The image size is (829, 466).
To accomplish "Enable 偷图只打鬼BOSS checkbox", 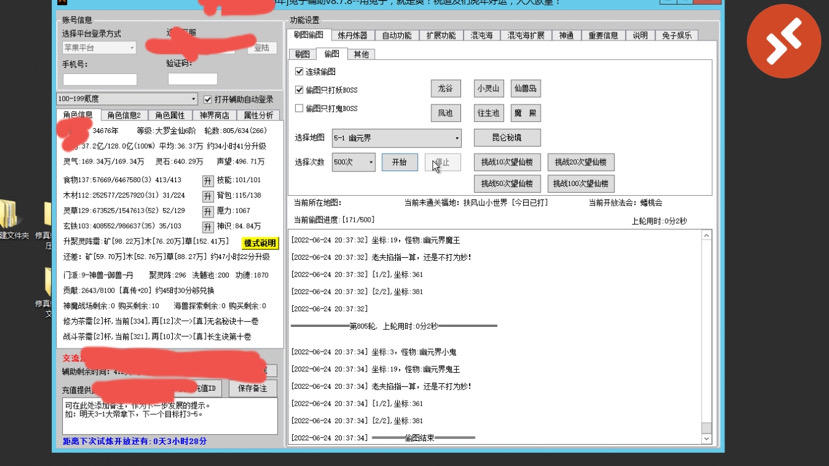I will pos(299,108).
